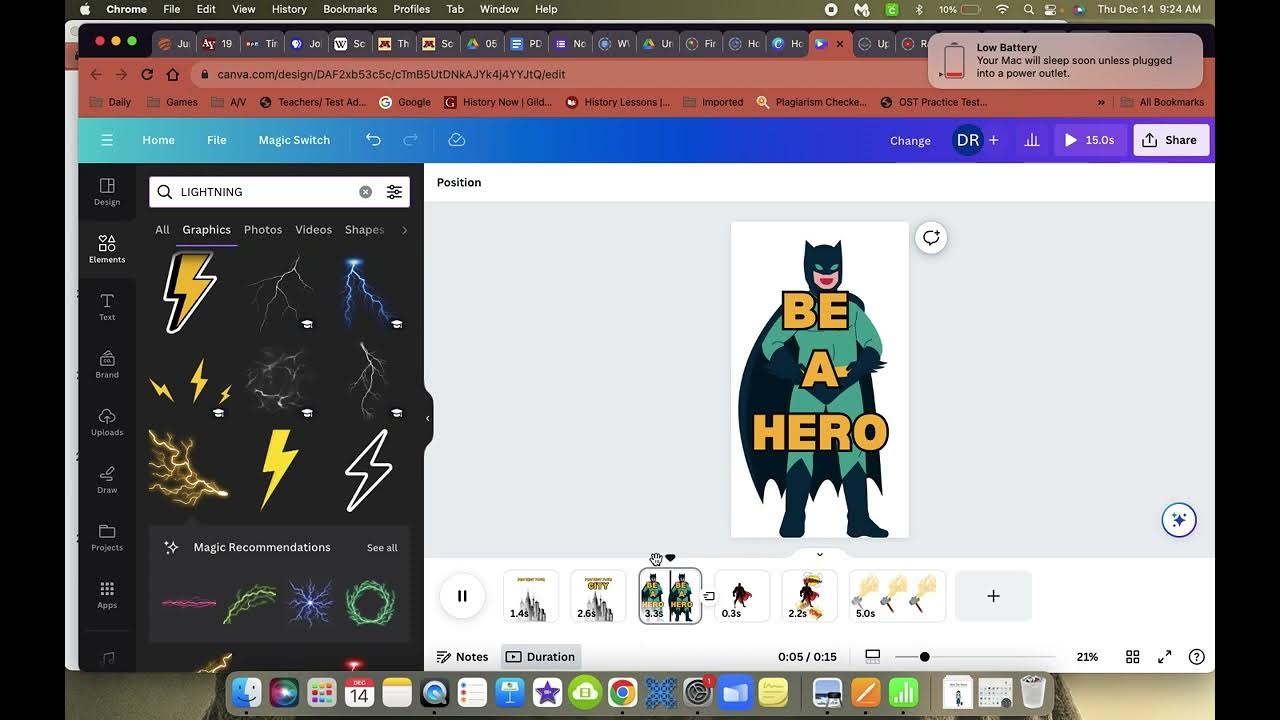This screenshot has width=1280, height=720.
Task: Click the Chrome address bar URL
Action: [x=391, y=74]
